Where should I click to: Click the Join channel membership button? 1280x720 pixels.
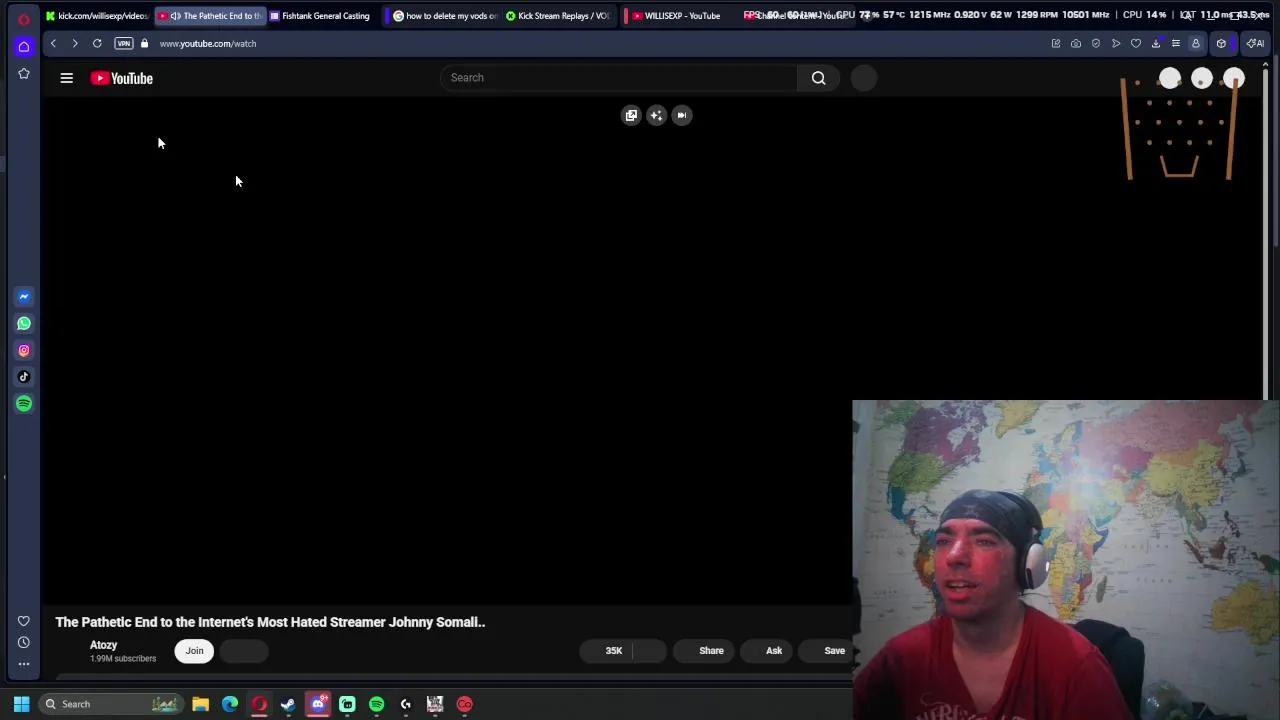tap(194, 651)
